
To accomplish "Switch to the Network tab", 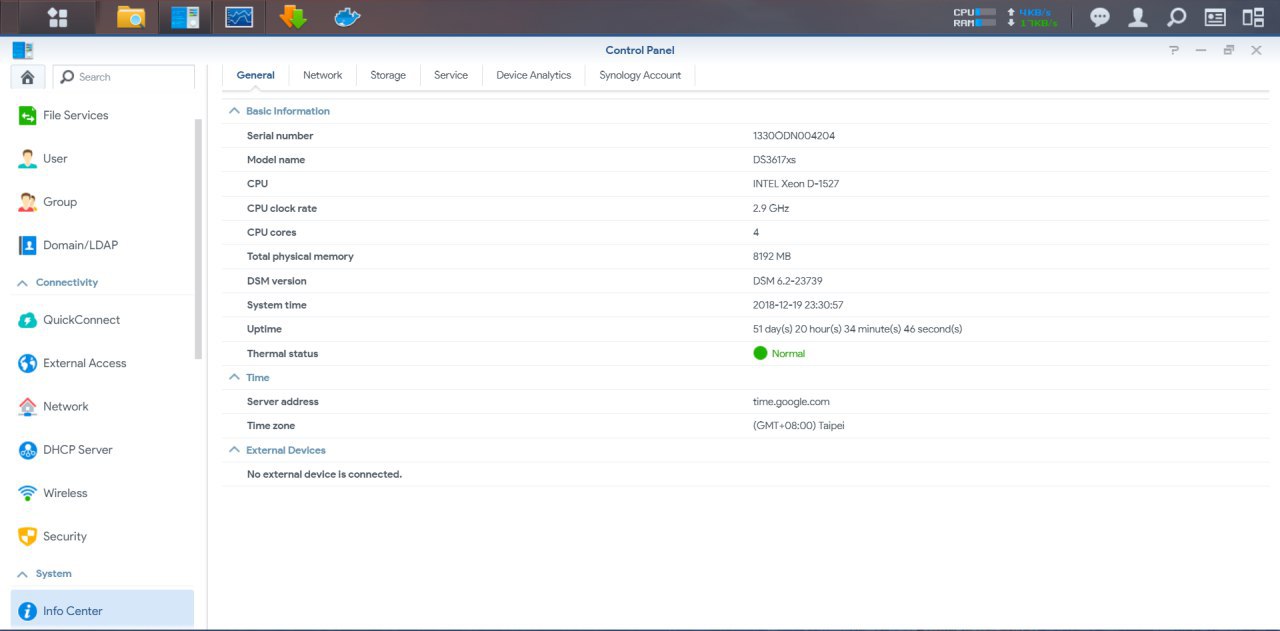I will point(322,75).
